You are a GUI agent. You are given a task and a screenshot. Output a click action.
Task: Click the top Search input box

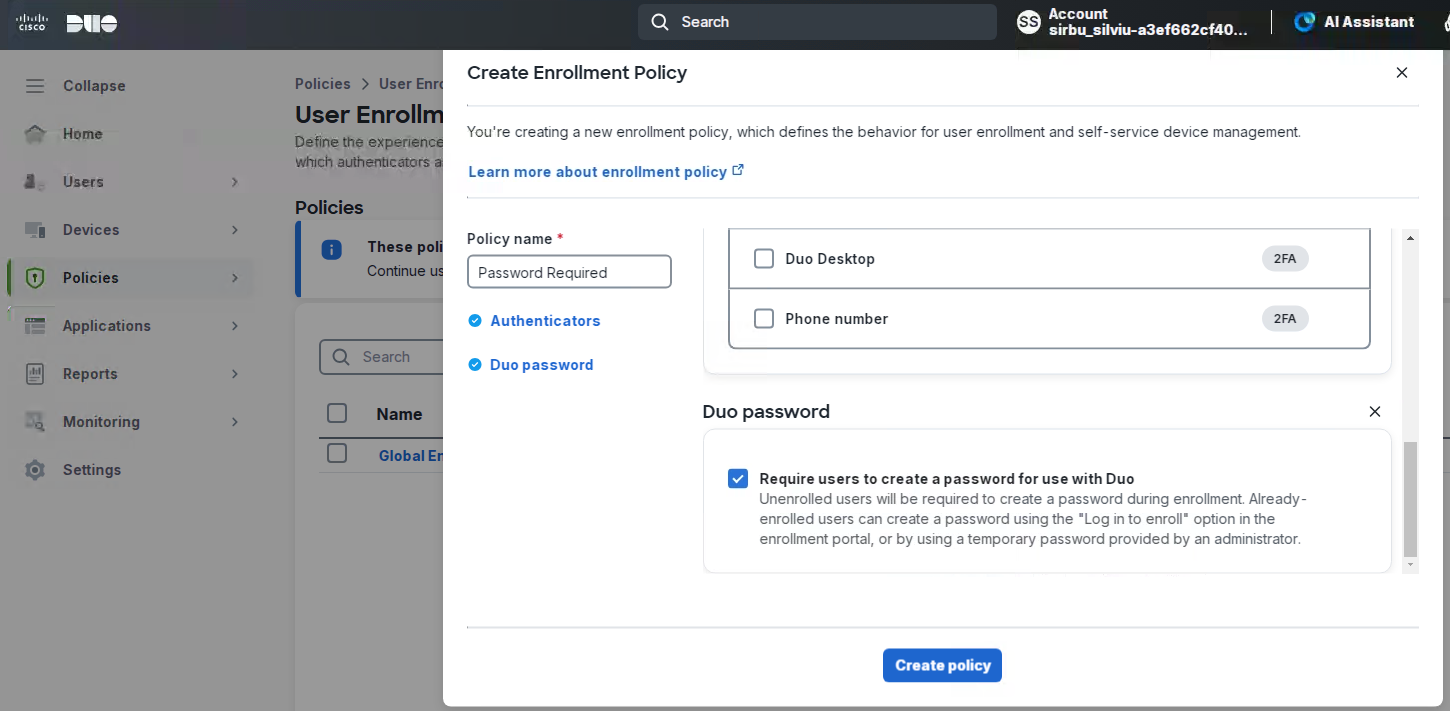click(x=817, y=22)
